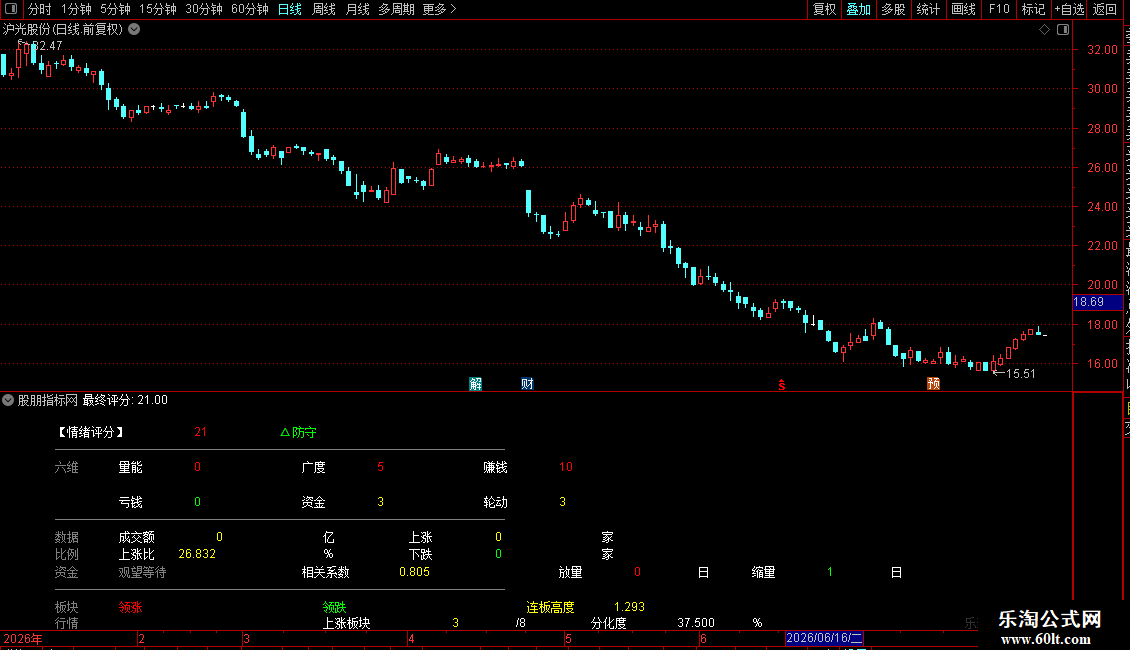Click the 2026年 year label on timeline
Screen dimensions: 1130x650
22,638
